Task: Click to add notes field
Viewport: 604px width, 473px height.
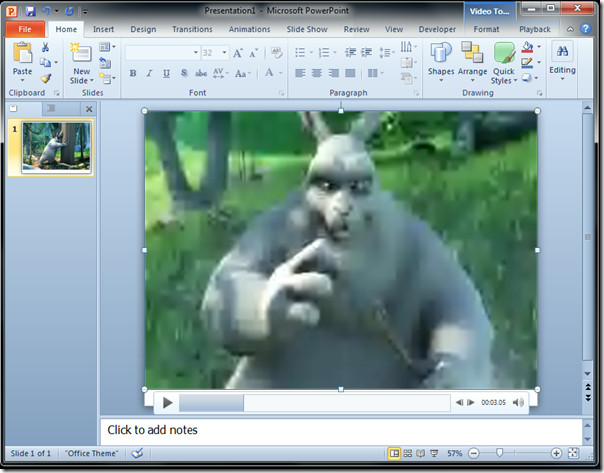Action: click(x=341, y=430)
